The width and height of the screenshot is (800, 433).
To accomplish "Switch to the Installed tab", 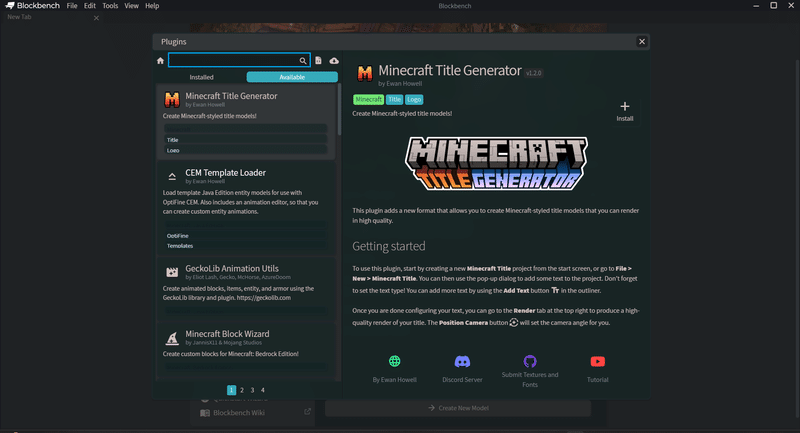I will point(202,77).
